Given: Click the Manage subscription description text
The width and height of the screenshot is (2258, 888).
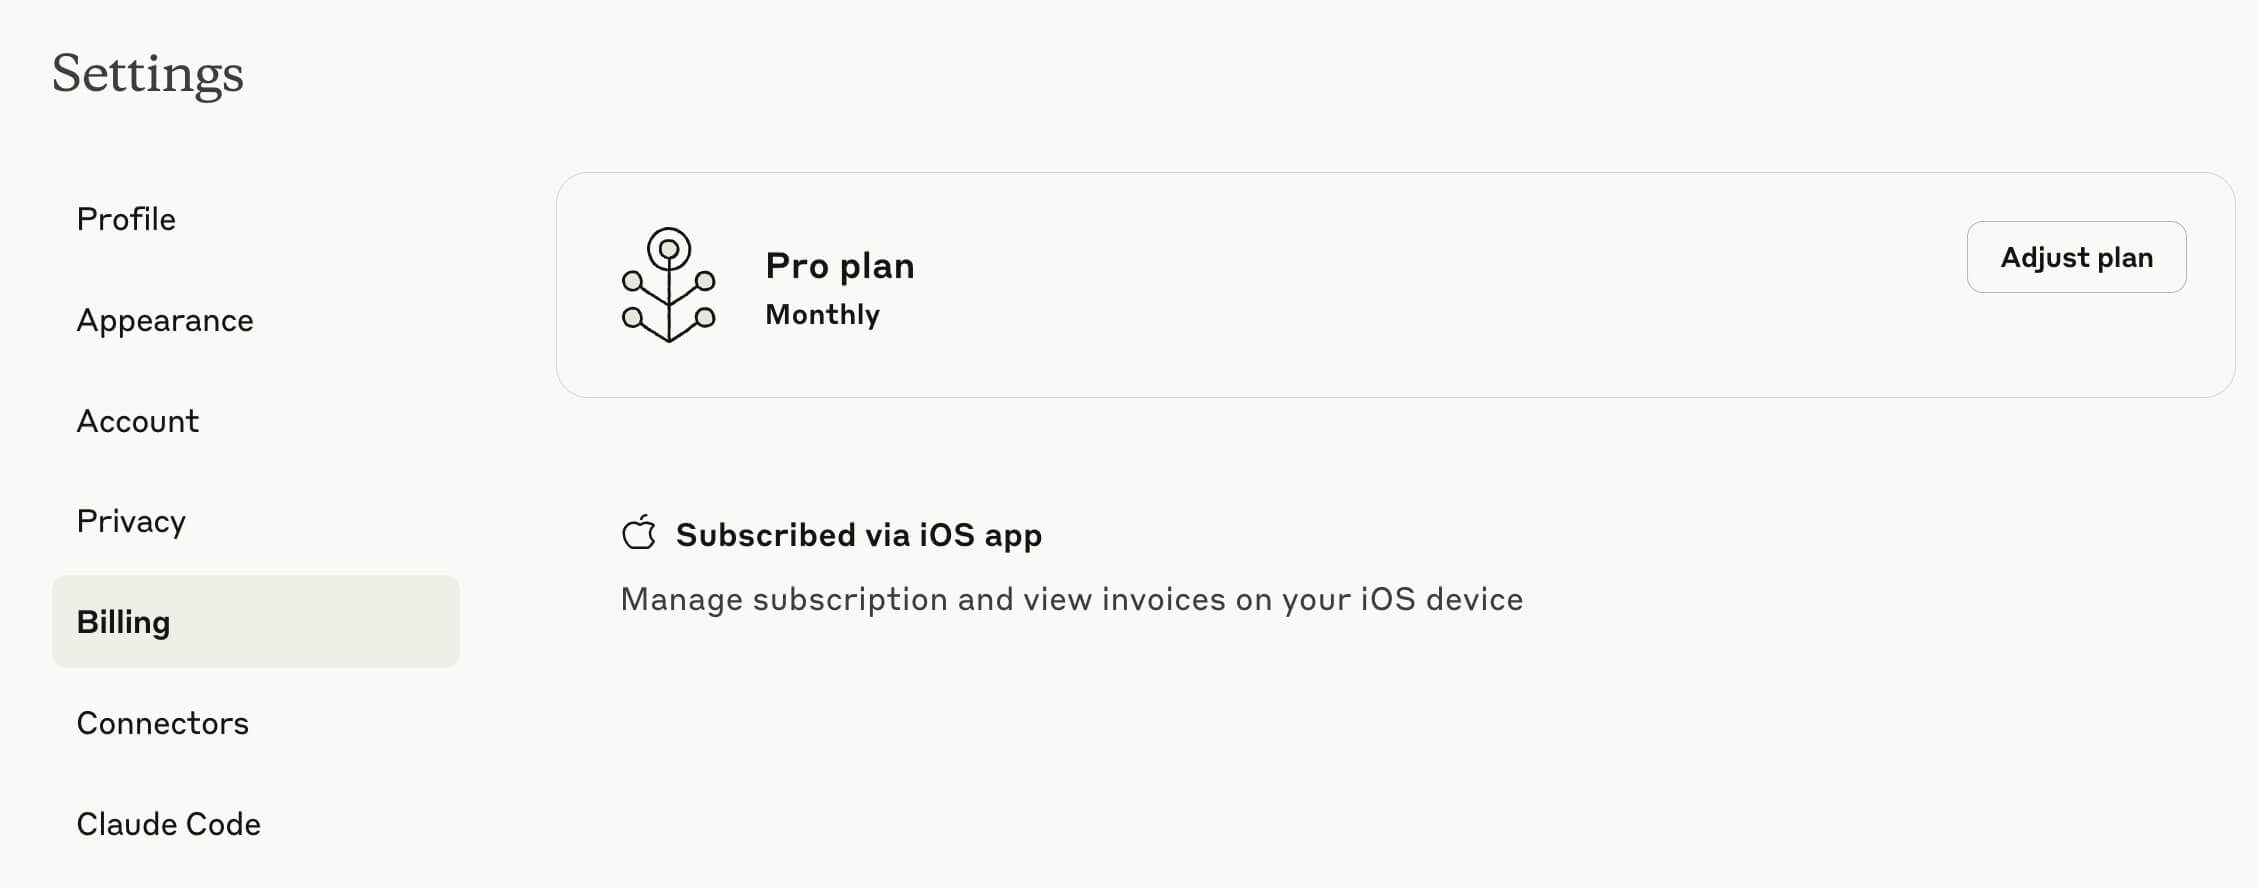Looking at the screenshot, I should click(1072, 599).
